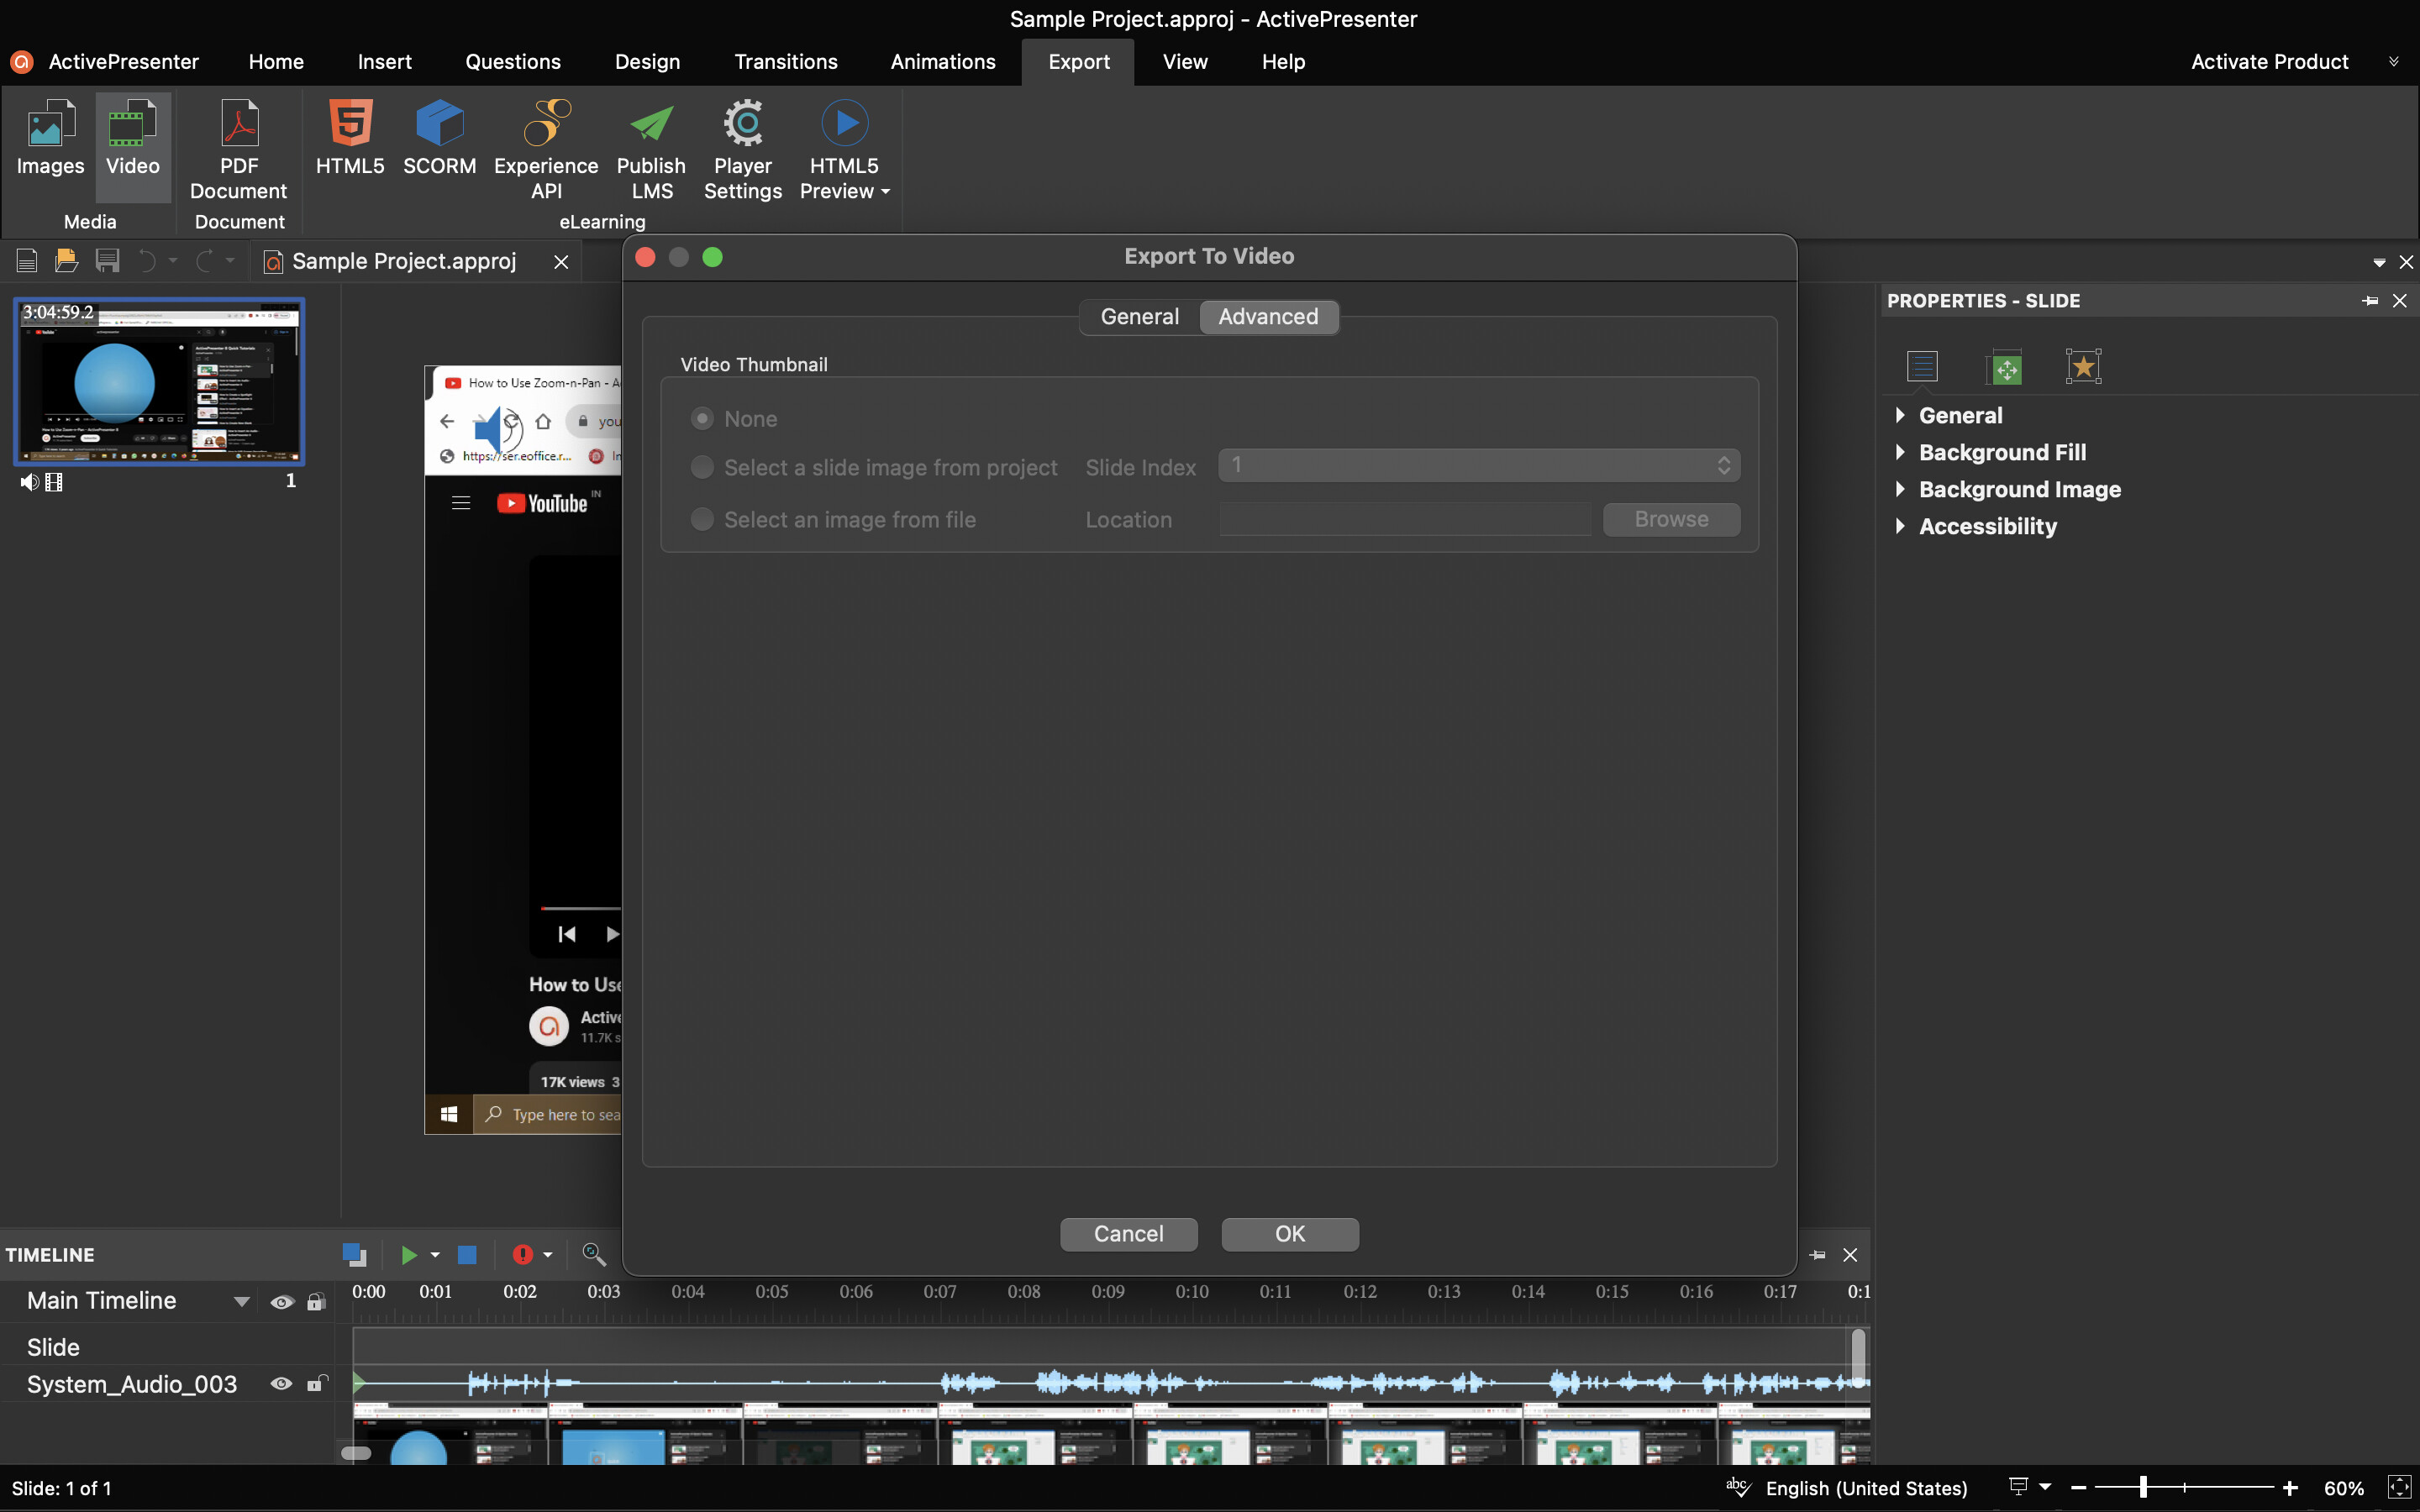
Task: Toggle System_Audio_003 track visibility eye
Action: (x=281, y=1384)
